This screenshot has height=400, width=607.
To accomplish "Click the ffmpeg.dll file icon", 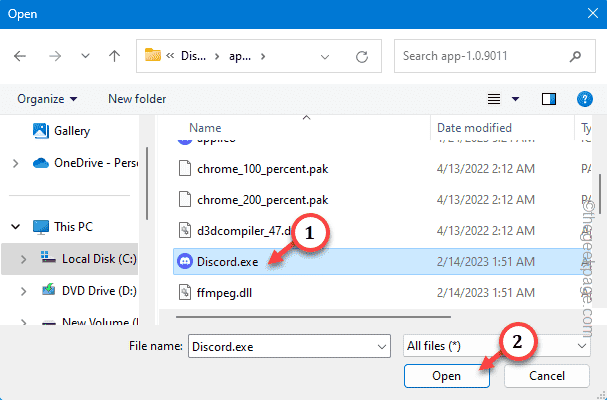I will click(x=185, y=293).
